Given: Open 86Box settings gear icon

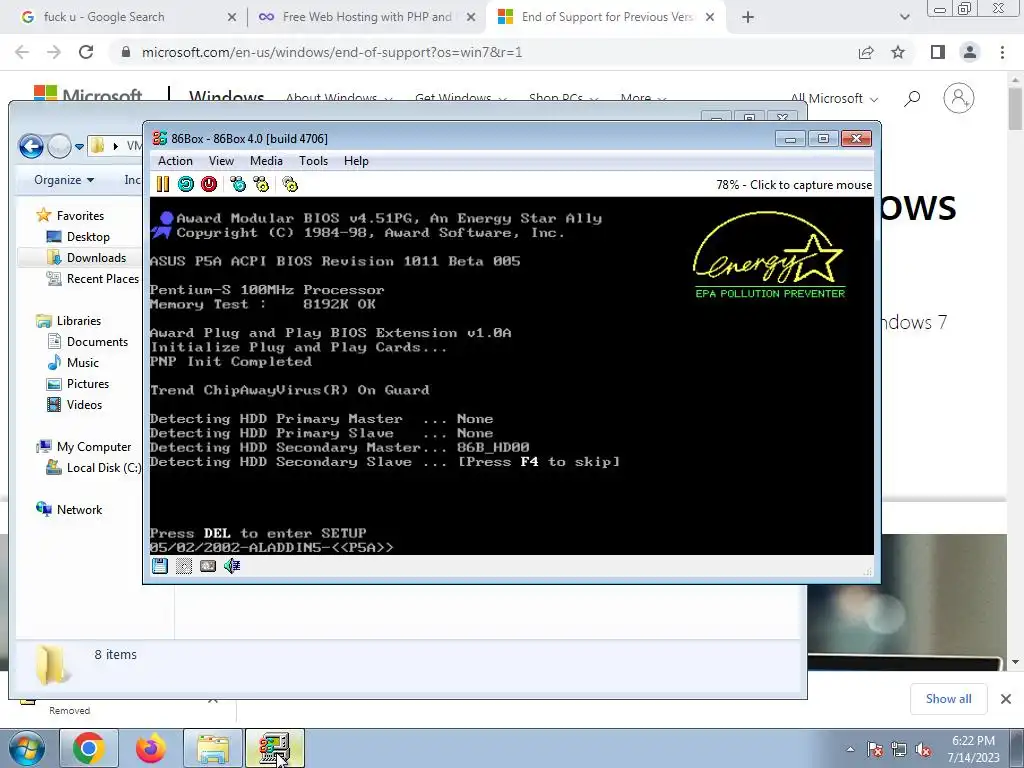Looking at the screenshot, I should click(290, 184).
